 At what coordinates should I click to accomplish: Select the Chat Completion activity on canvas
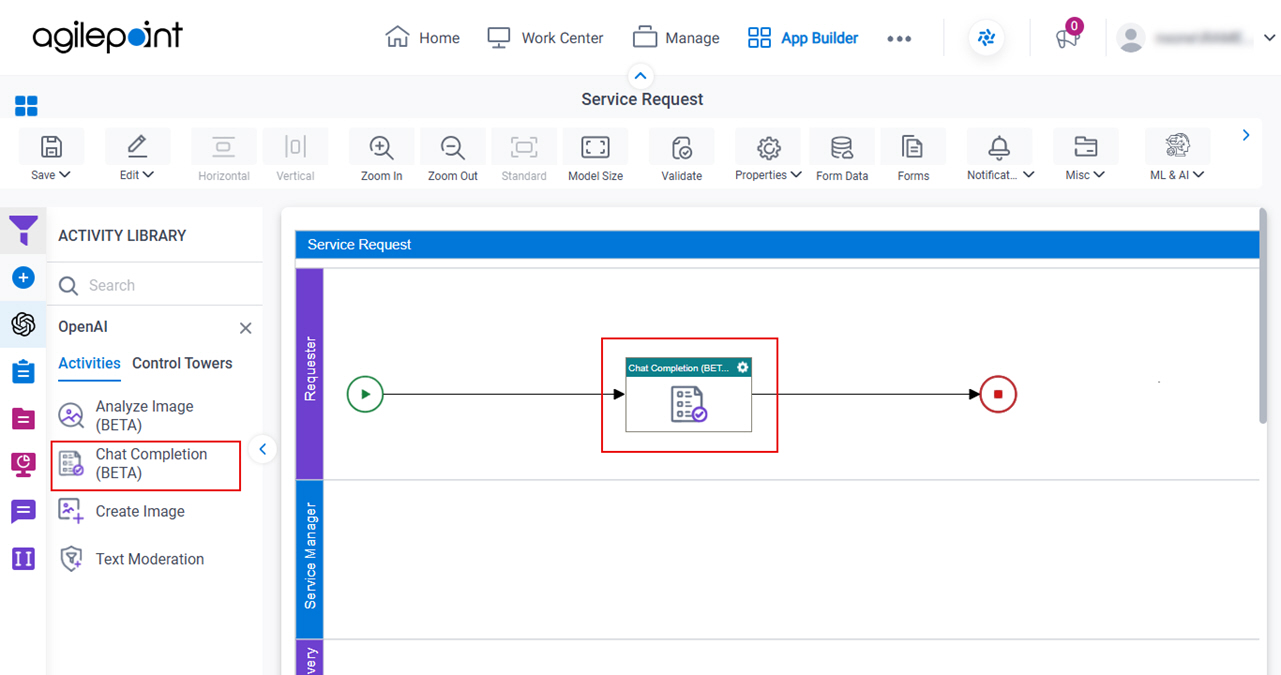(688, 395)
